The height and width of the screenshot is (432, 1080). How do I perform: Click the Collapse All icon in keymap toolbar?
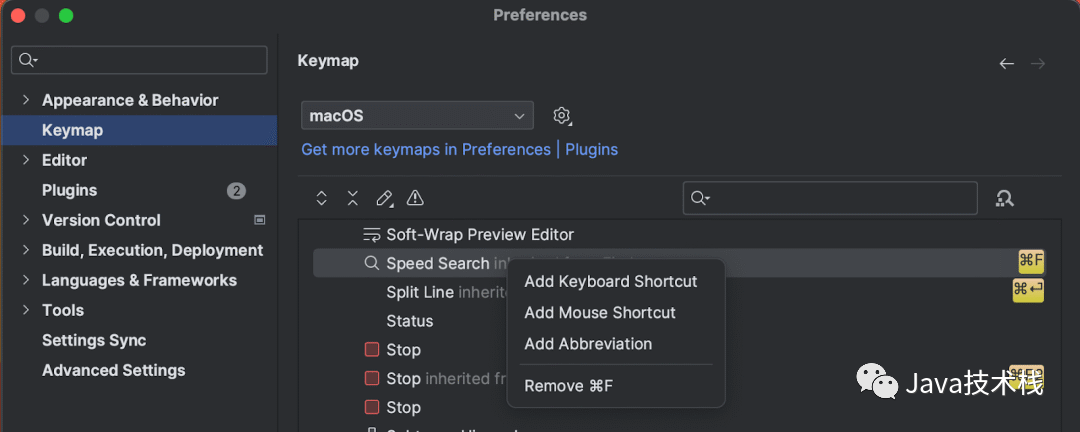[x=353, y=198]
